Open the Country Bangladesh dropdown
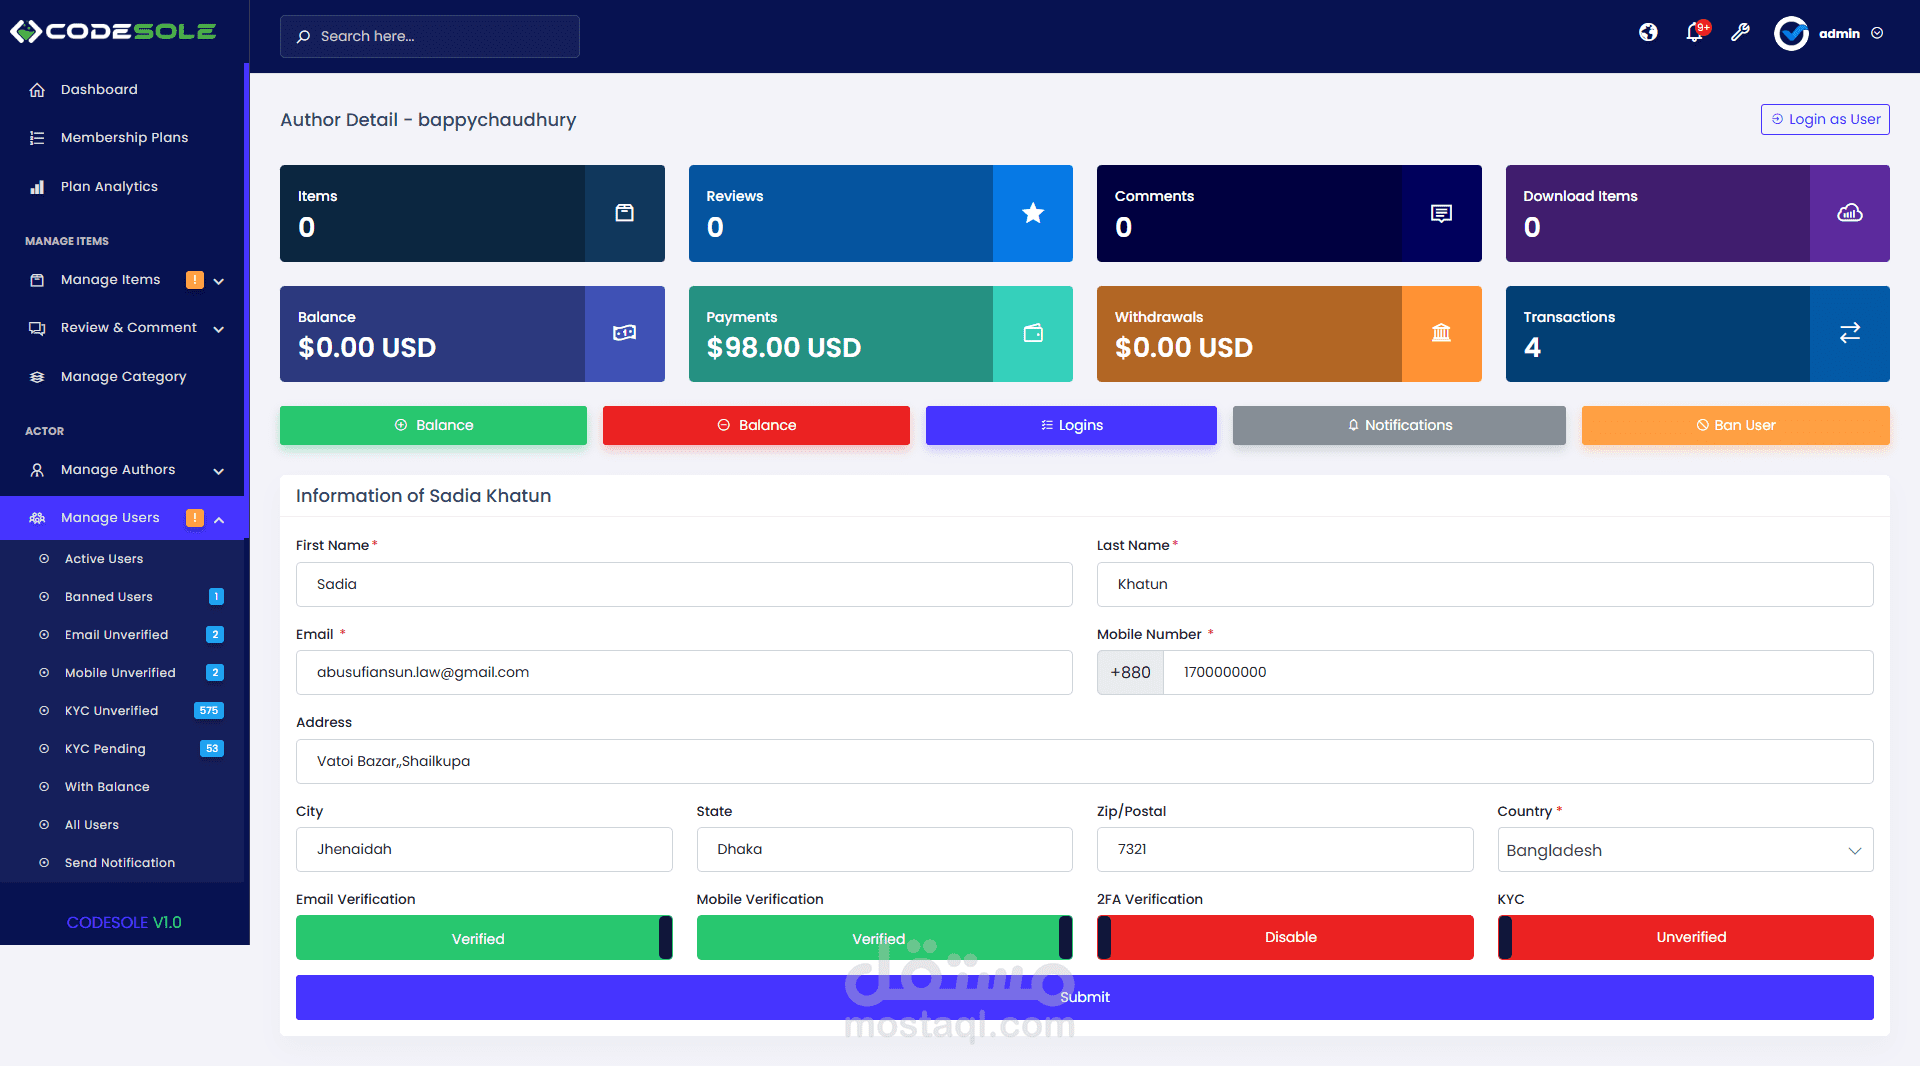Screen dimensions: 1920x1066 click(1685, 850)
